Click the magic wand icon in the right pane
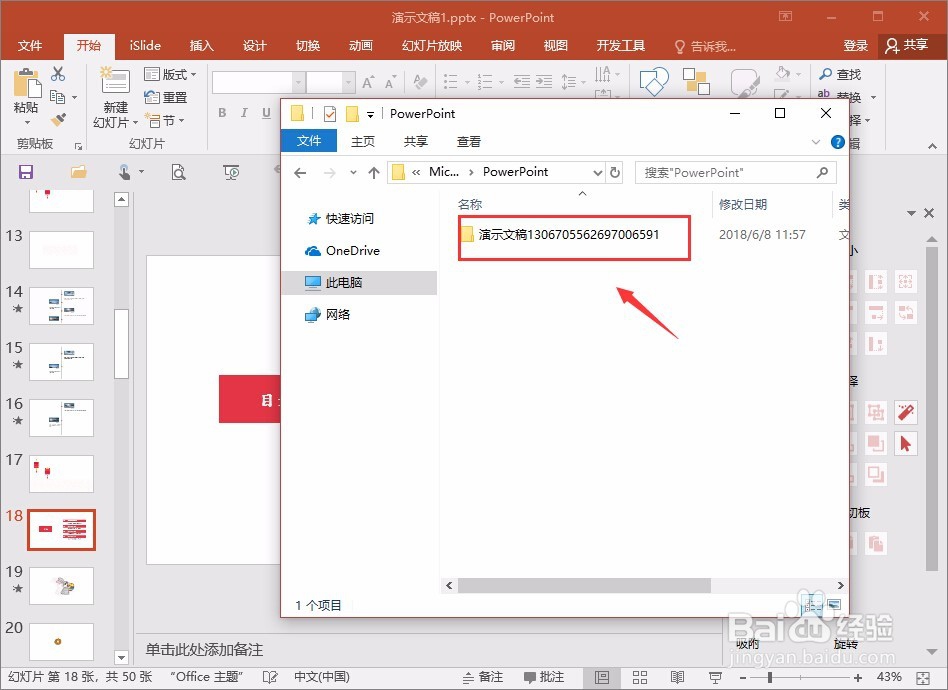 point(905,412)
